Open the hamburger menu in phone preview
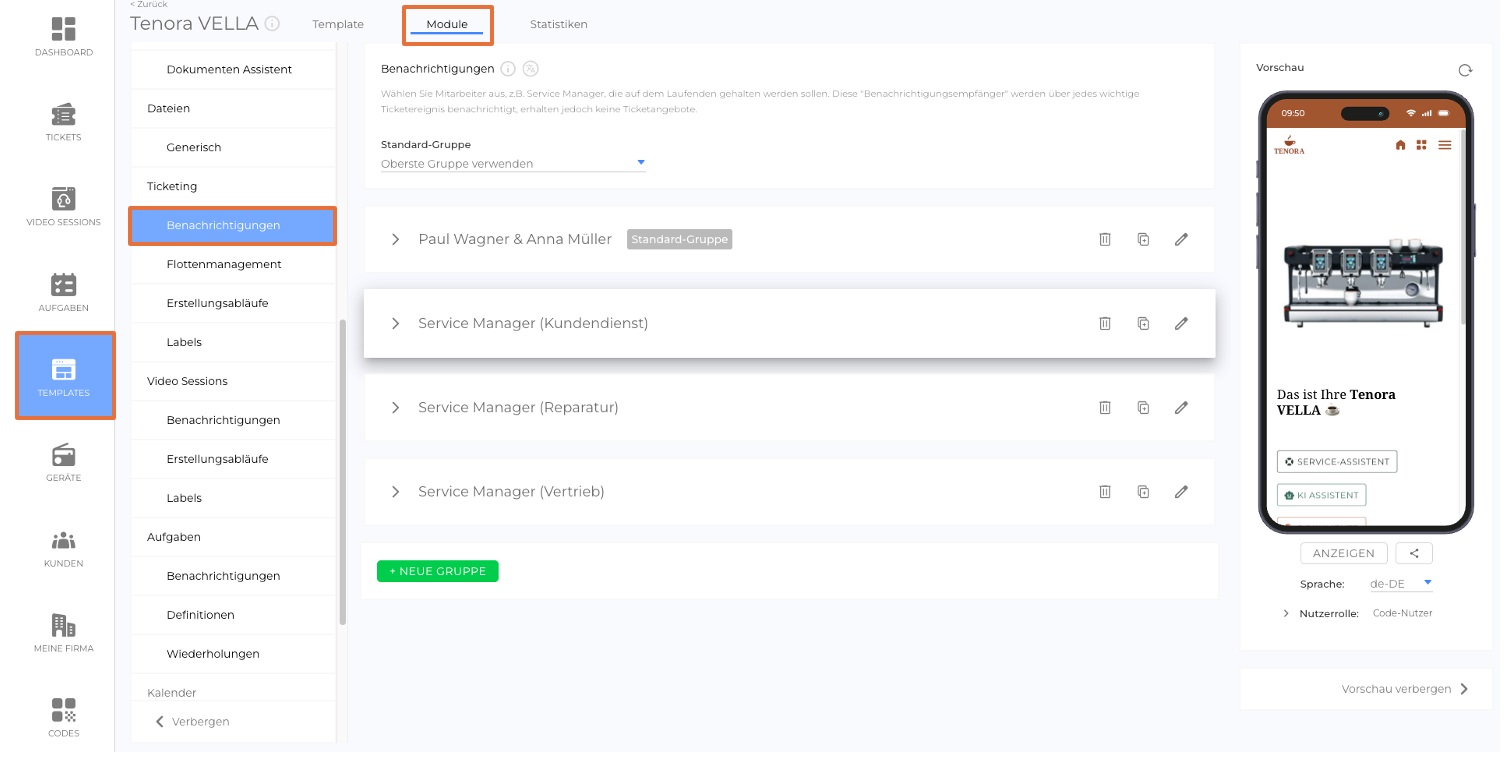Viewport: 1504px width, 760px height. click(x=1444, y=145)
